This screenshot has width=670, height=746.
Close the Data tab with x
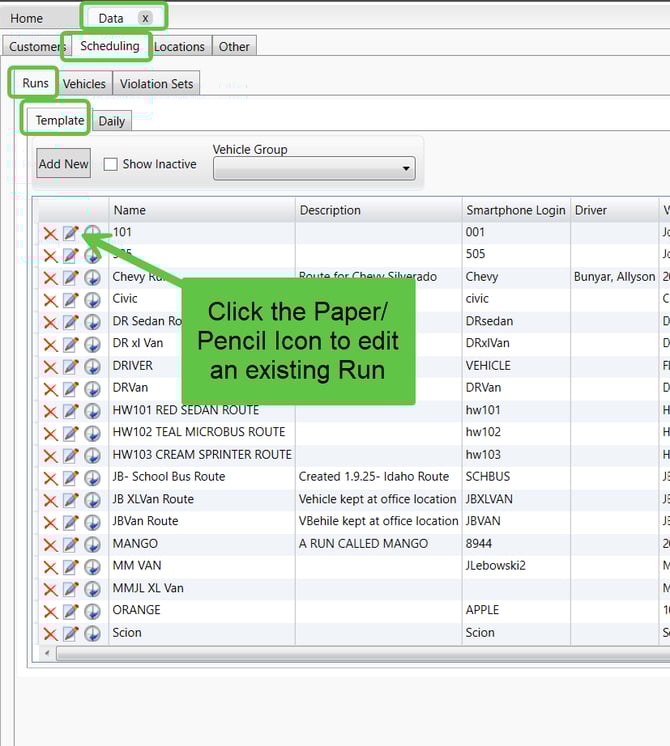click(x=145, y=18)
